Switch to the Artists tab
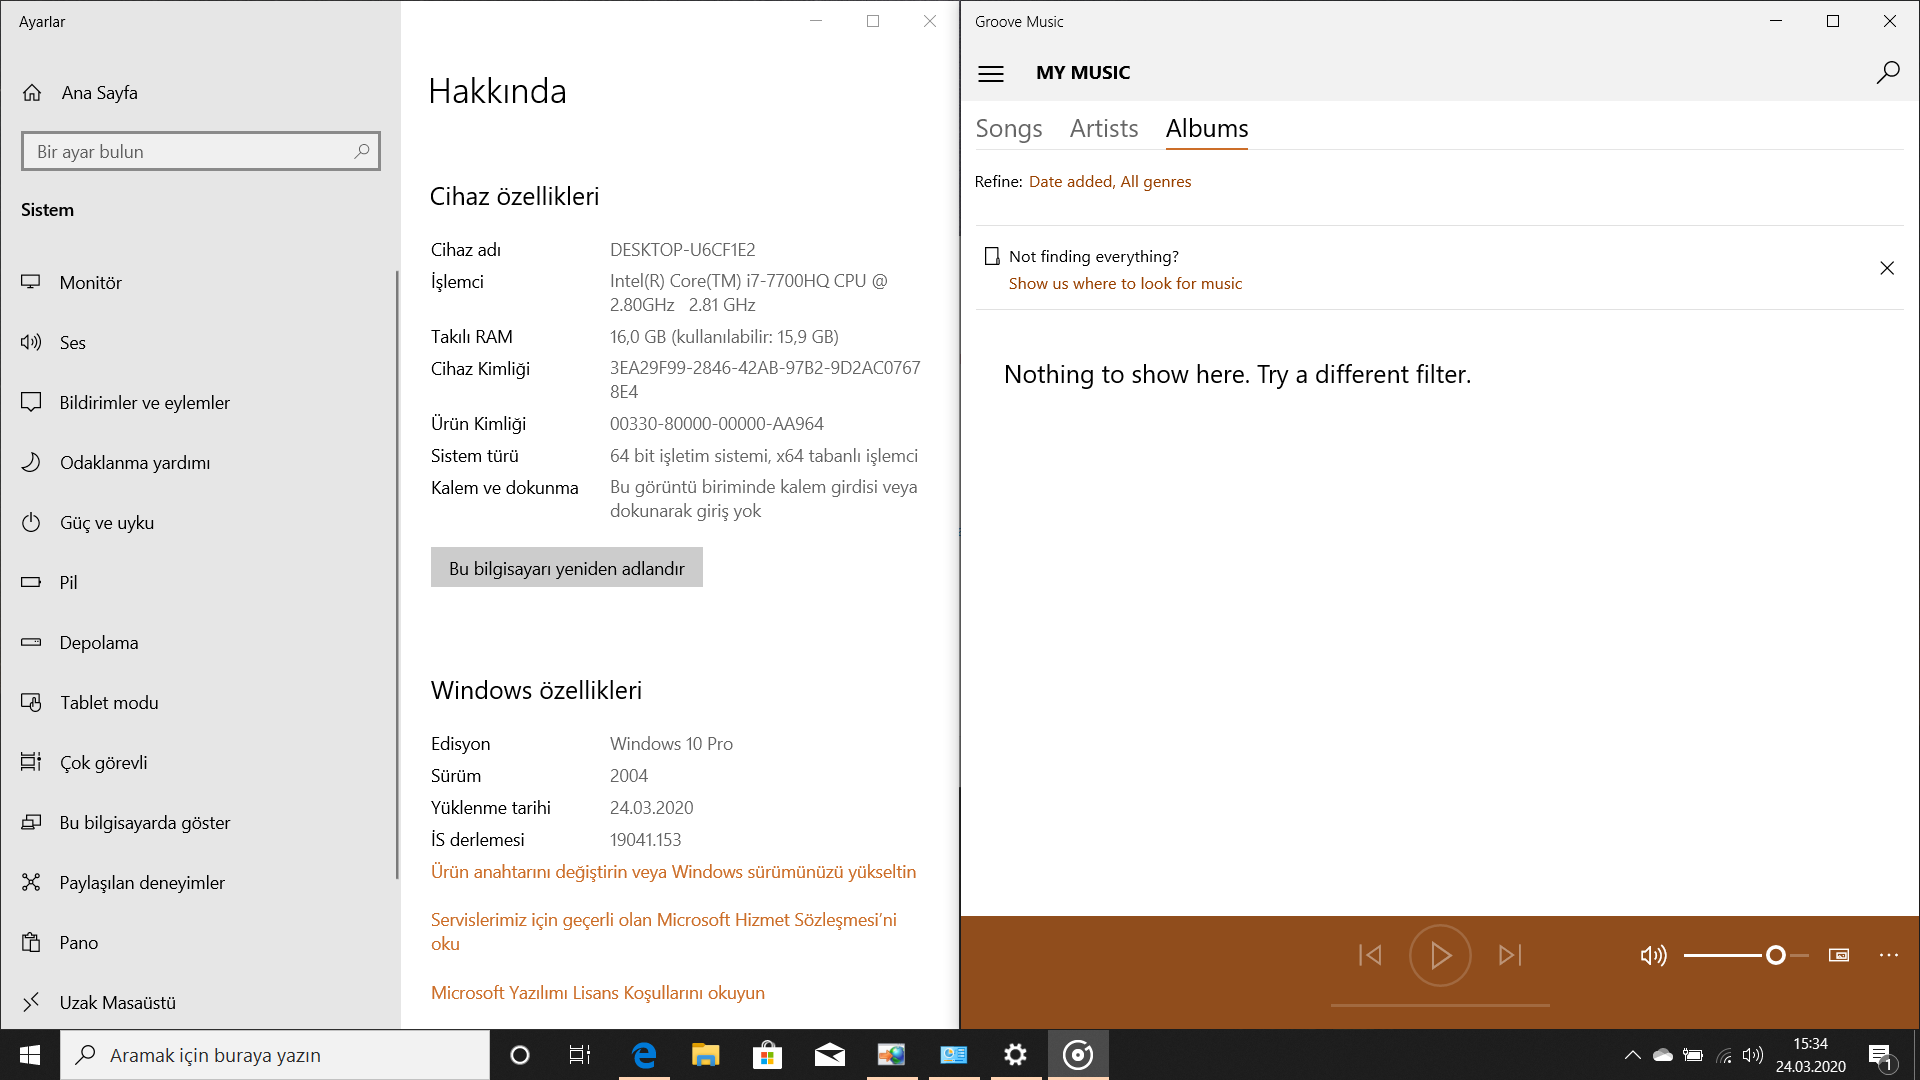 pos(1103,128)
